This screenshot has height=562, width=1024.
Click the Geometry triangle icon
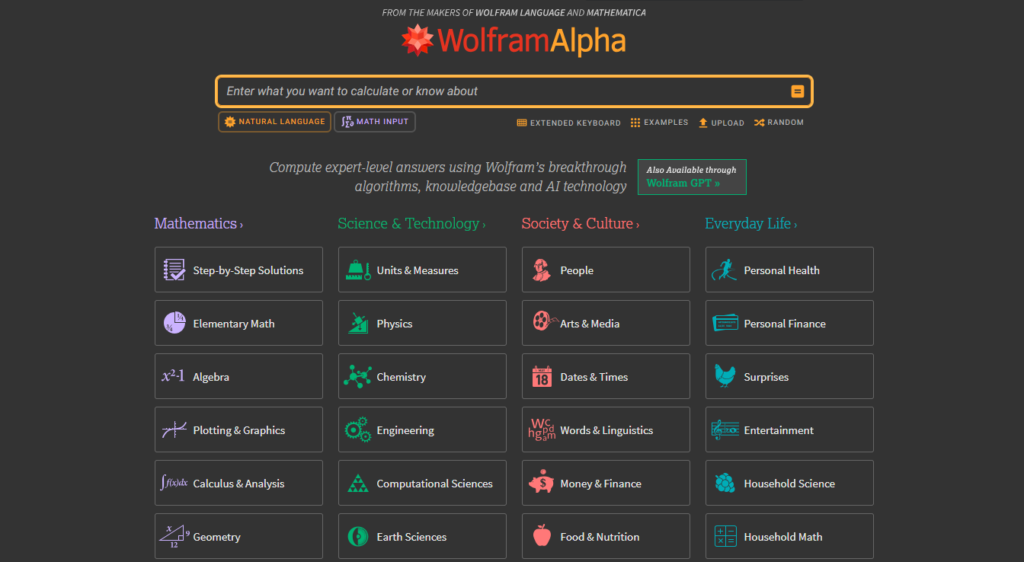click(174, 537)
